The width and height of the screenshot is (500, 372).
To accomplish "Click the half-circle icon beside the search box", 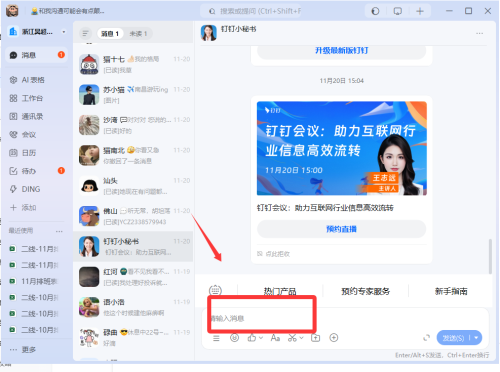I will (375, 11).
